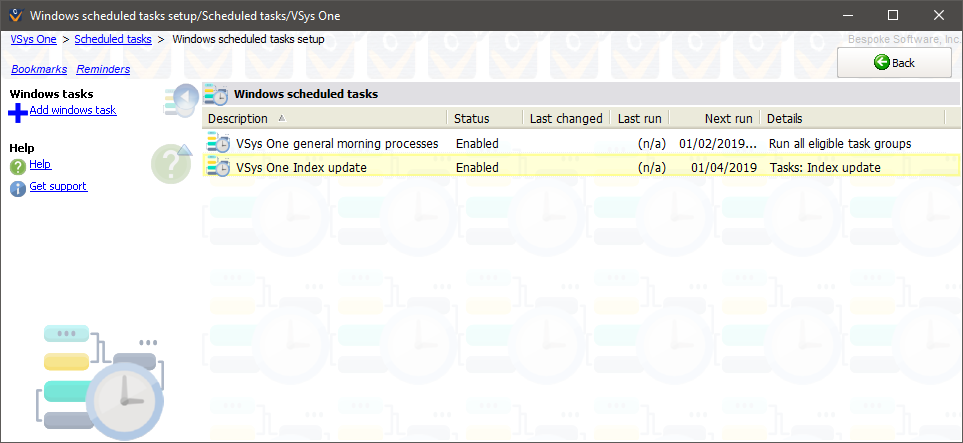The image size is (963, 443).
Task: Go to VSys One breadcrumb link
Action: point(33,39)
